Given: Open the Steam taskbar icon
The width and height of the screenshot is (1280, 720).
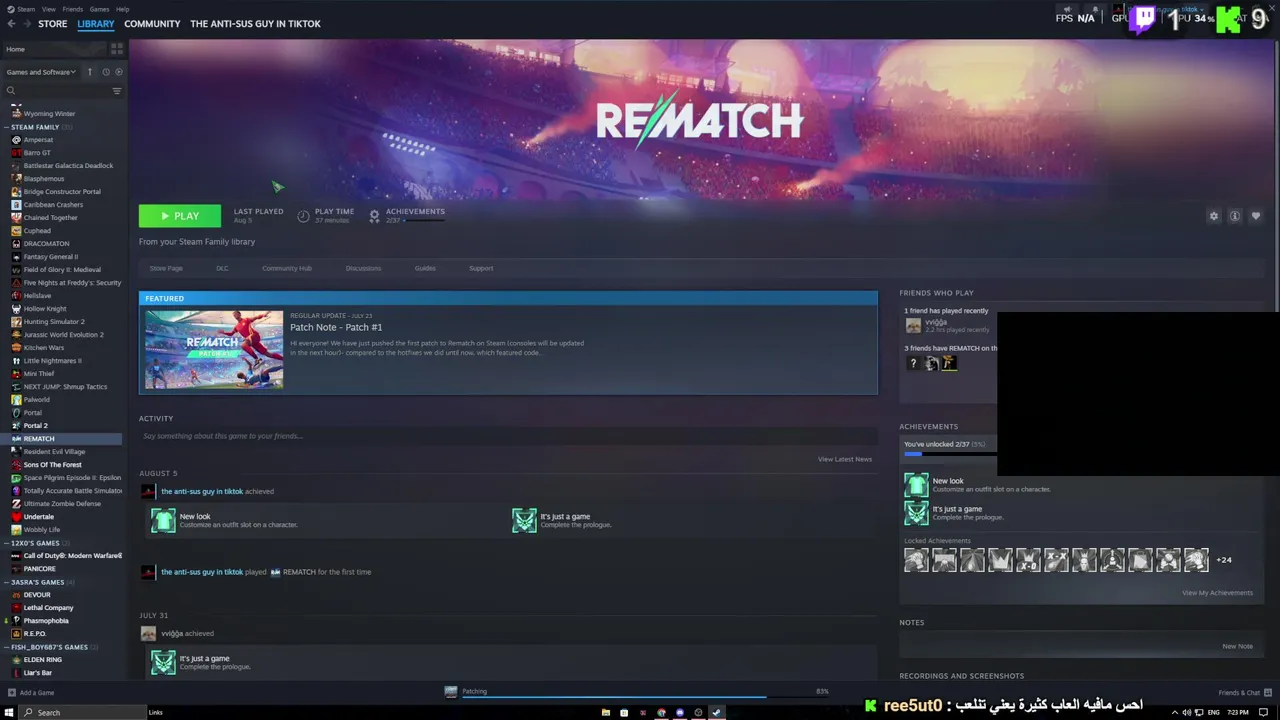Looking at the screenshot, I should [x=716, y=712].
